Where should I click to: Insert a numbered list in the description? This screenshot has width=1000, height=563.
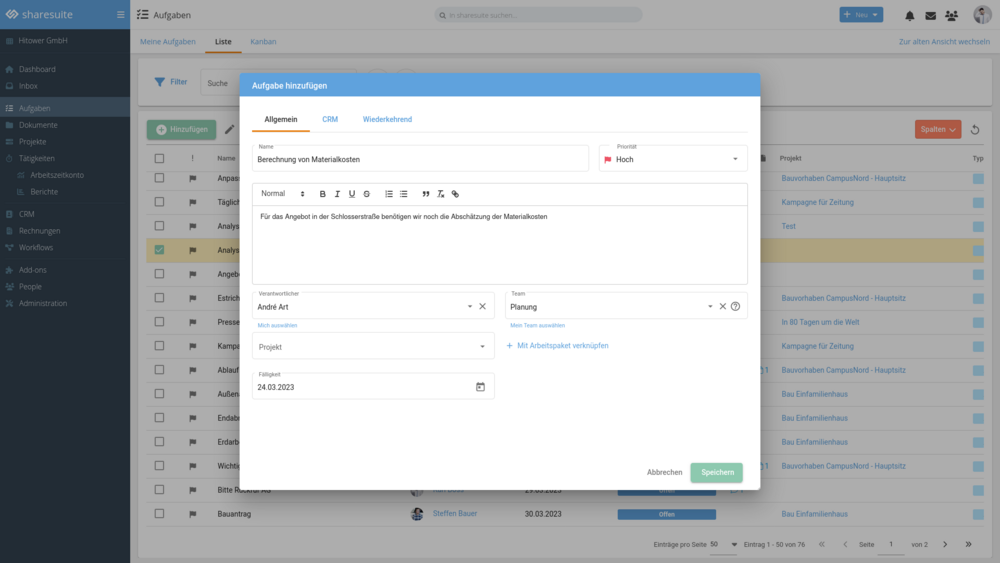click(389, 194)
